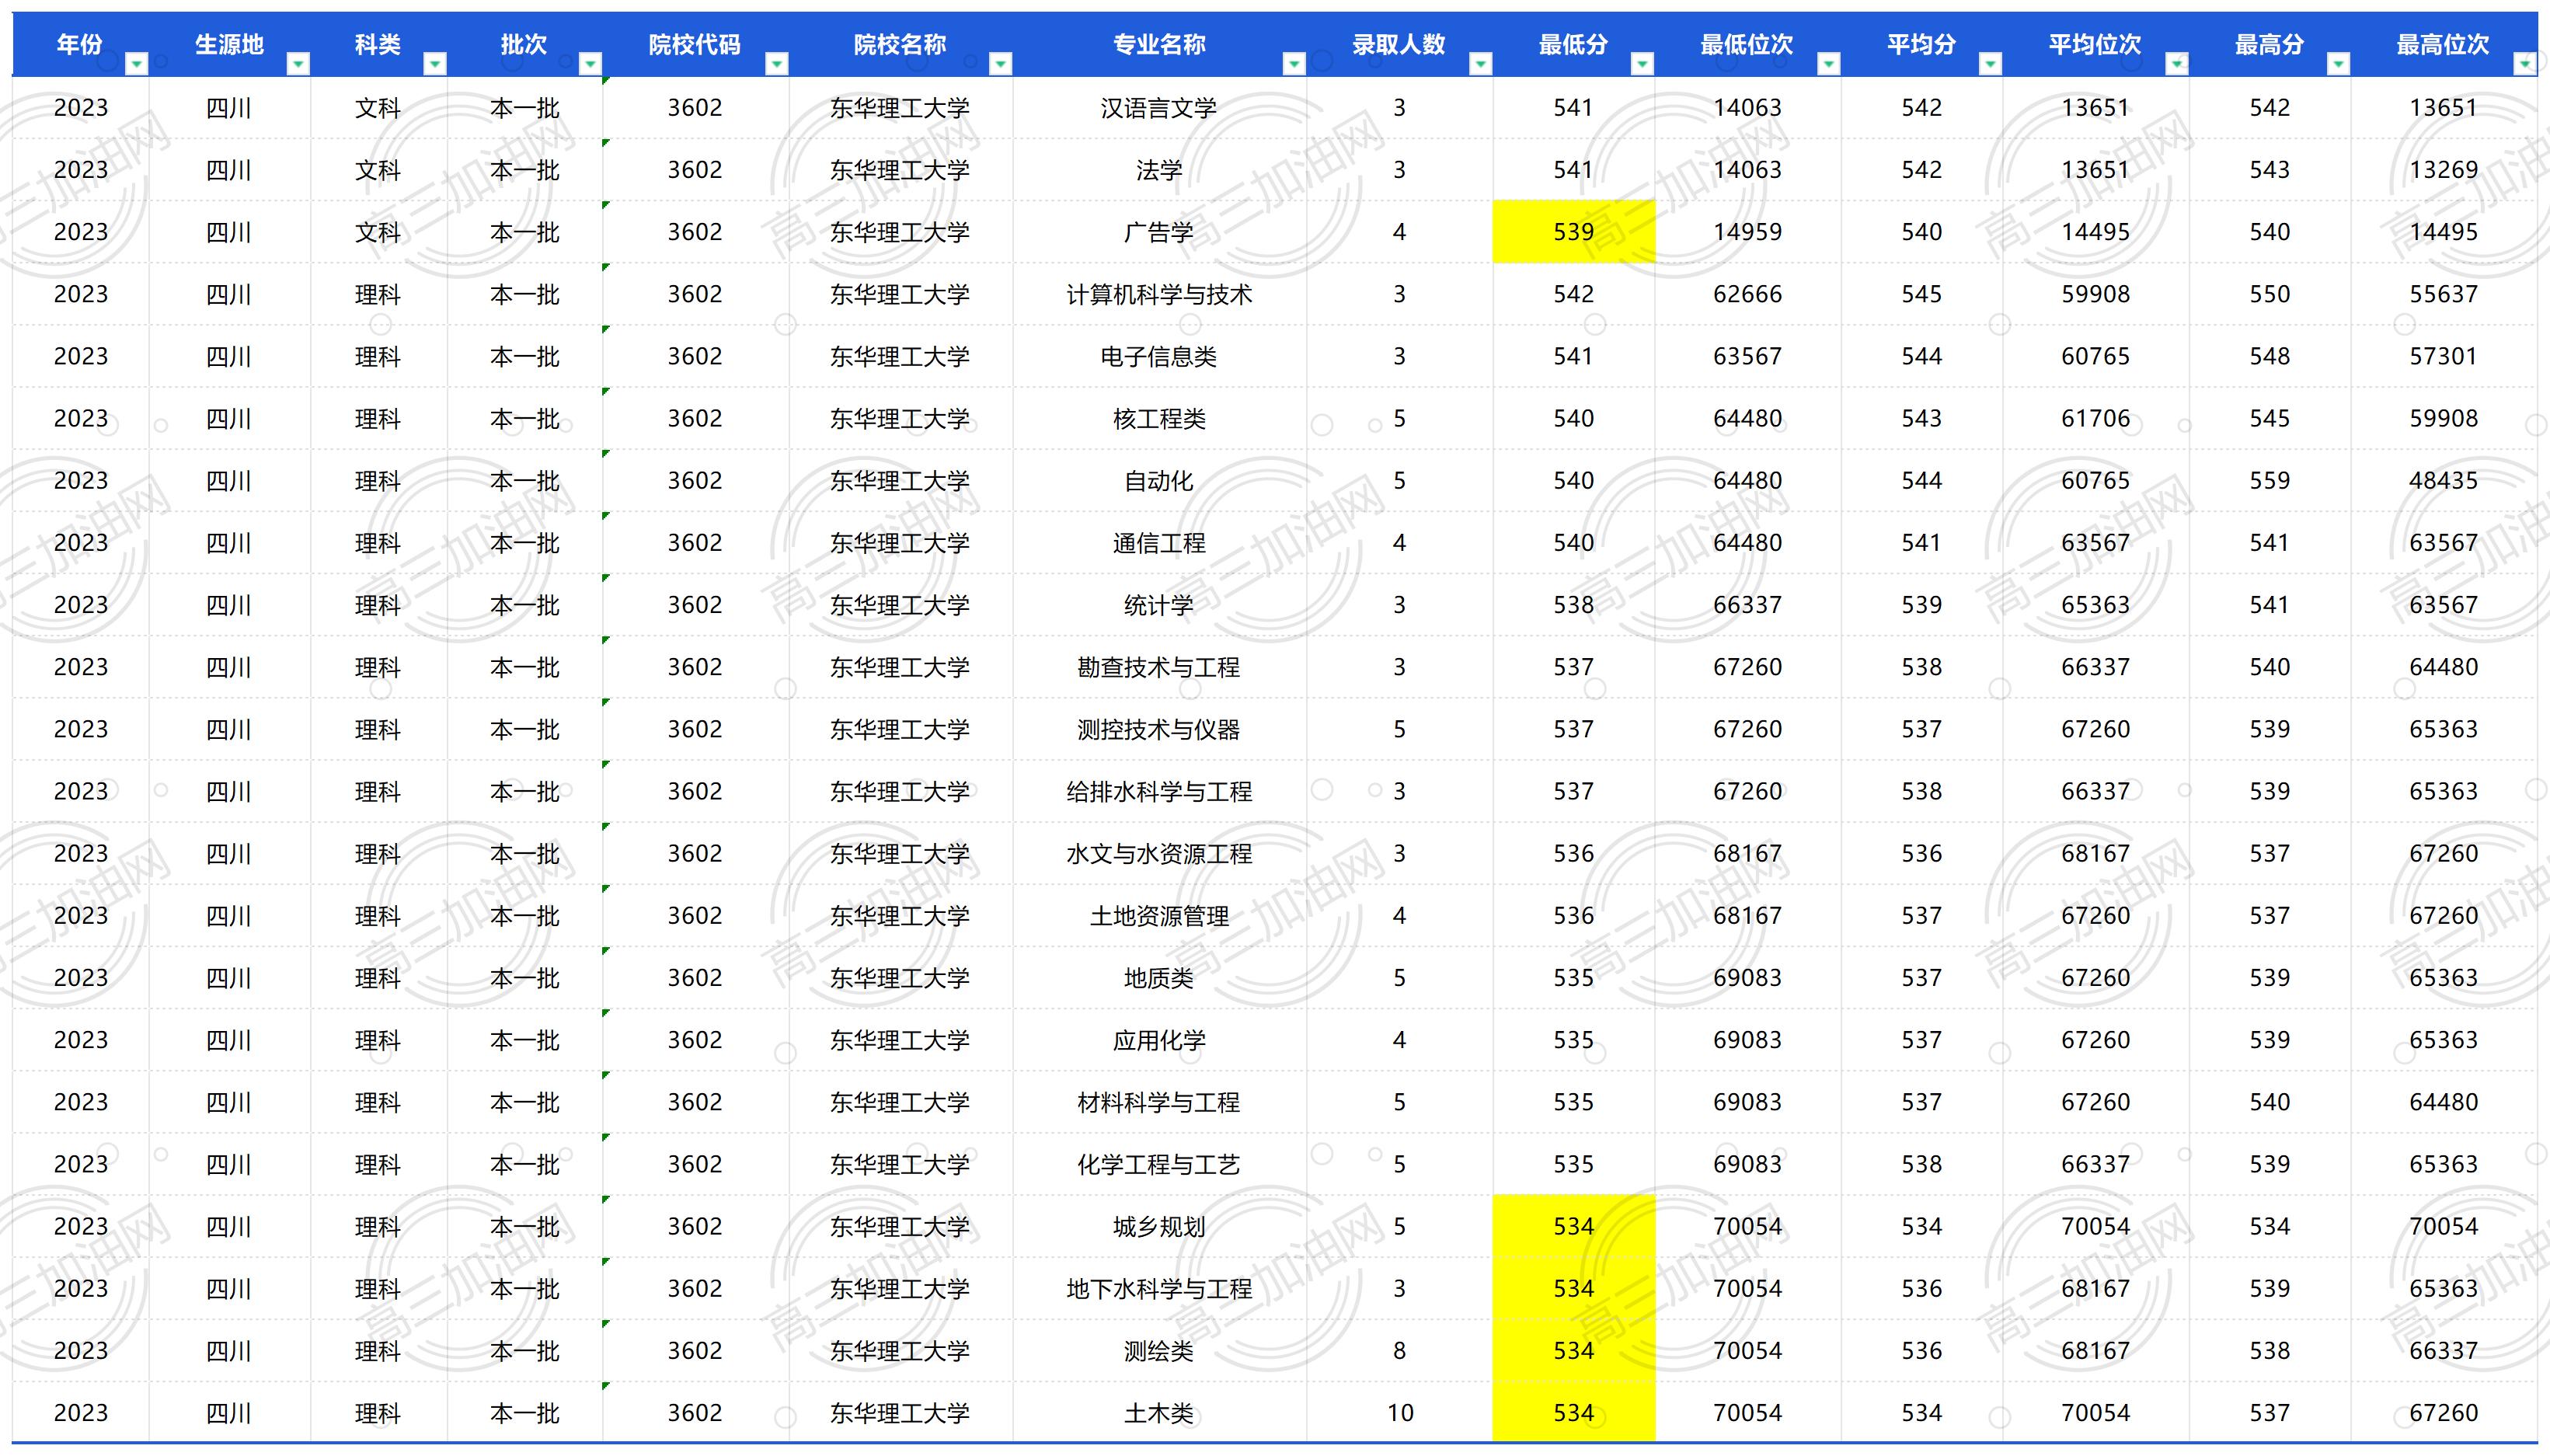This screenshot has height=1456, width=2550.
Task: Select the 城乡规划 major cell
Action: 1159,1226
